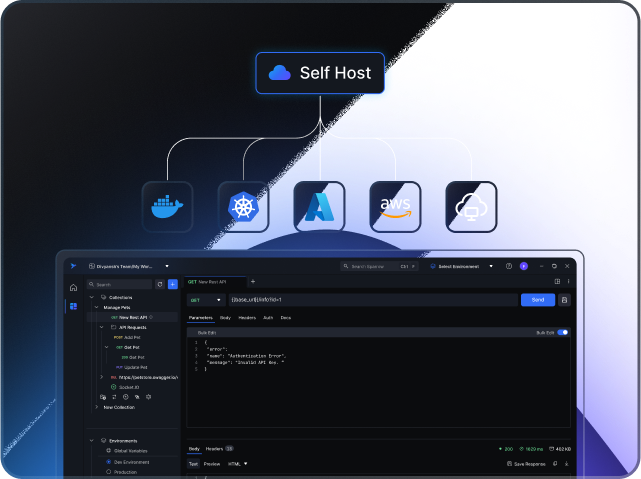The height and width of the screenshot is (479, 641).
Task: Click the blue plus add button
Action: (x=173, y=284)
